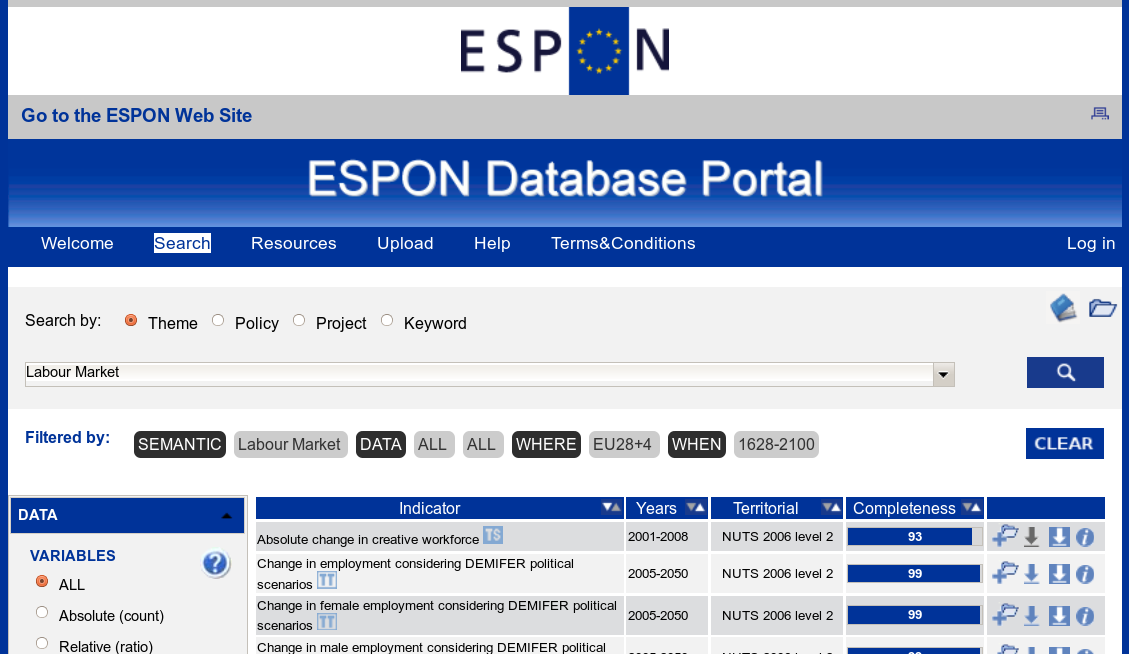The height and width of the screenshot is (654, 1129).
Task: Click the WHERE filter tag
Action: [546, 444]
